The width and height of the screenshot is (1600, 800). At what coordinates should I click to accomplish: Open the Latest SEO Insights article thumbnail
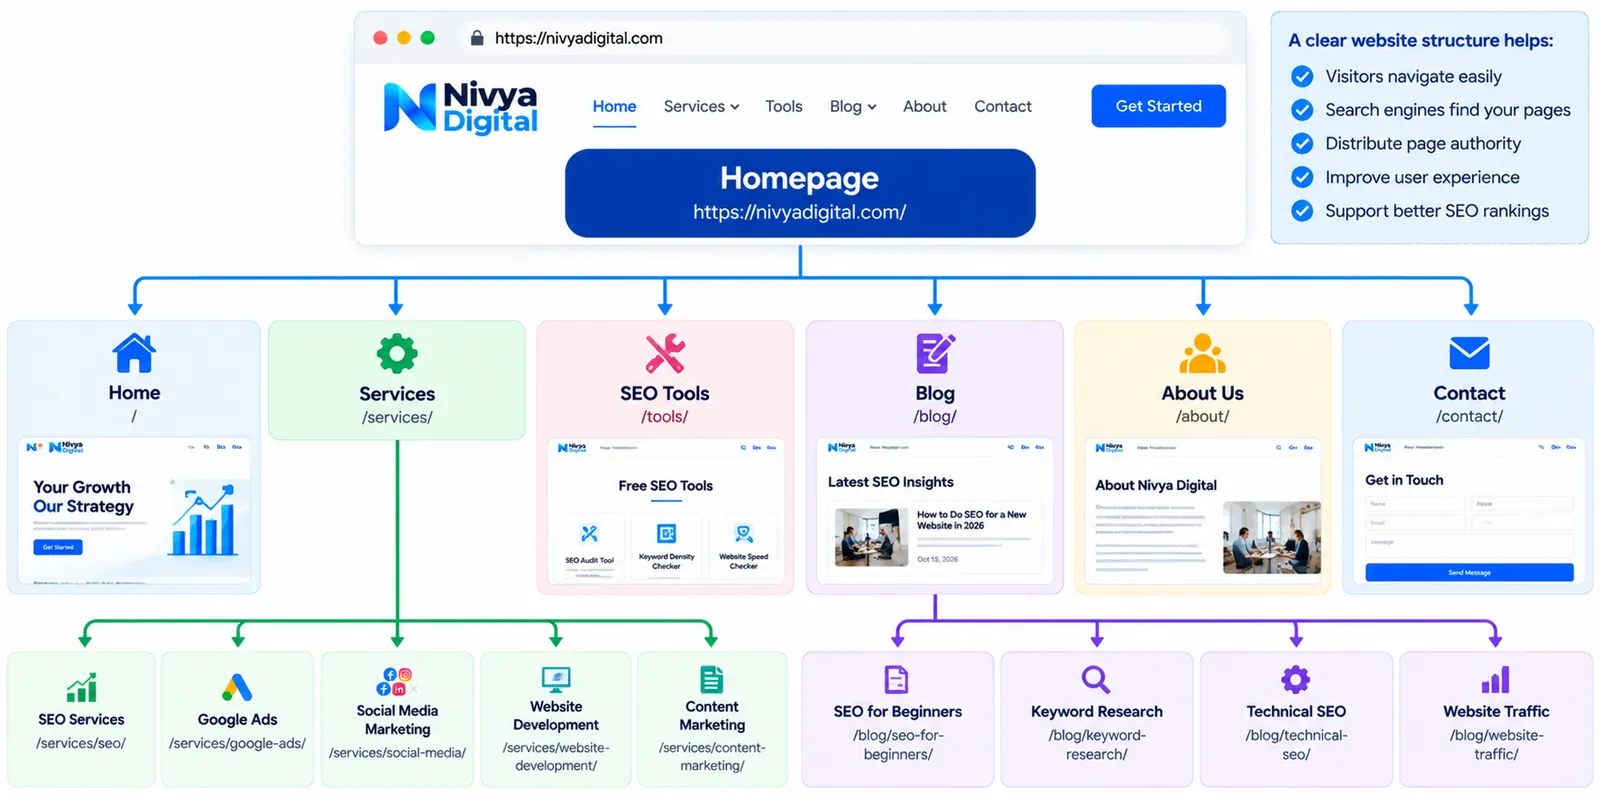pyautogui.click(x=871, y=537)
